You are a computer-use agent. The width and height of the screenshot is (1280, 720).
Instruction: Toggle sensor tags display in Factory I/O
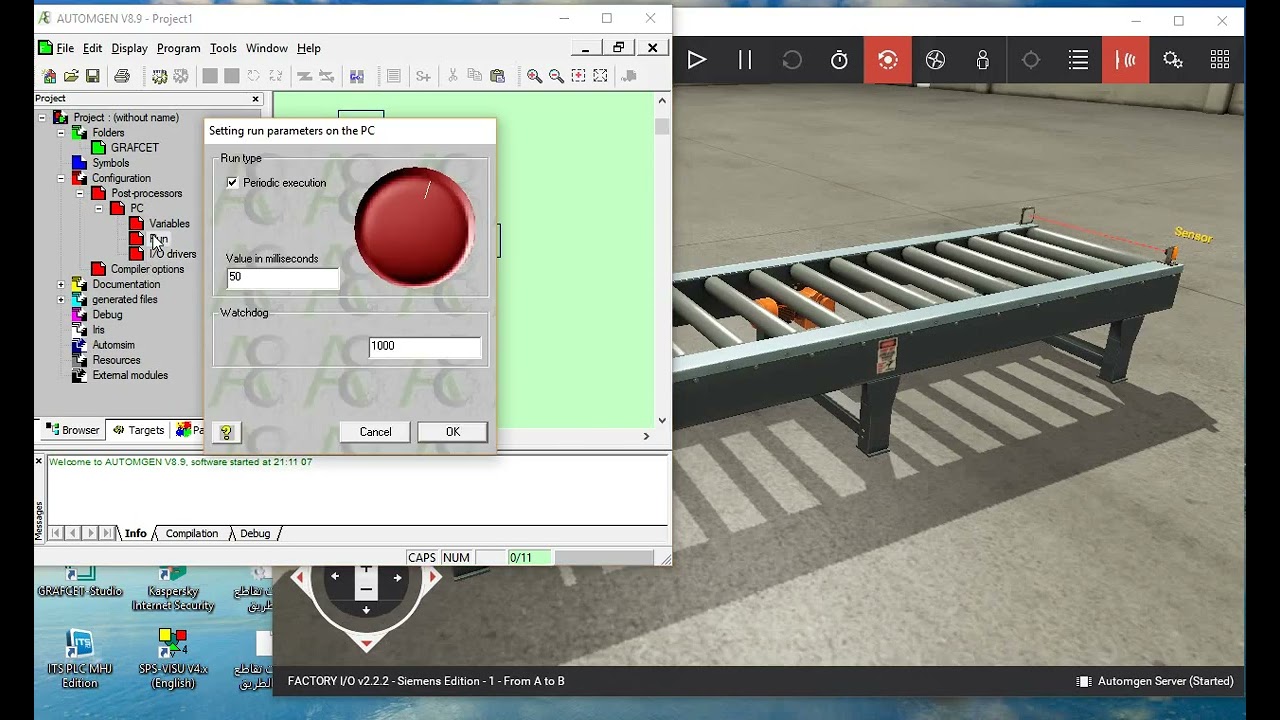tap(1126, 60)
